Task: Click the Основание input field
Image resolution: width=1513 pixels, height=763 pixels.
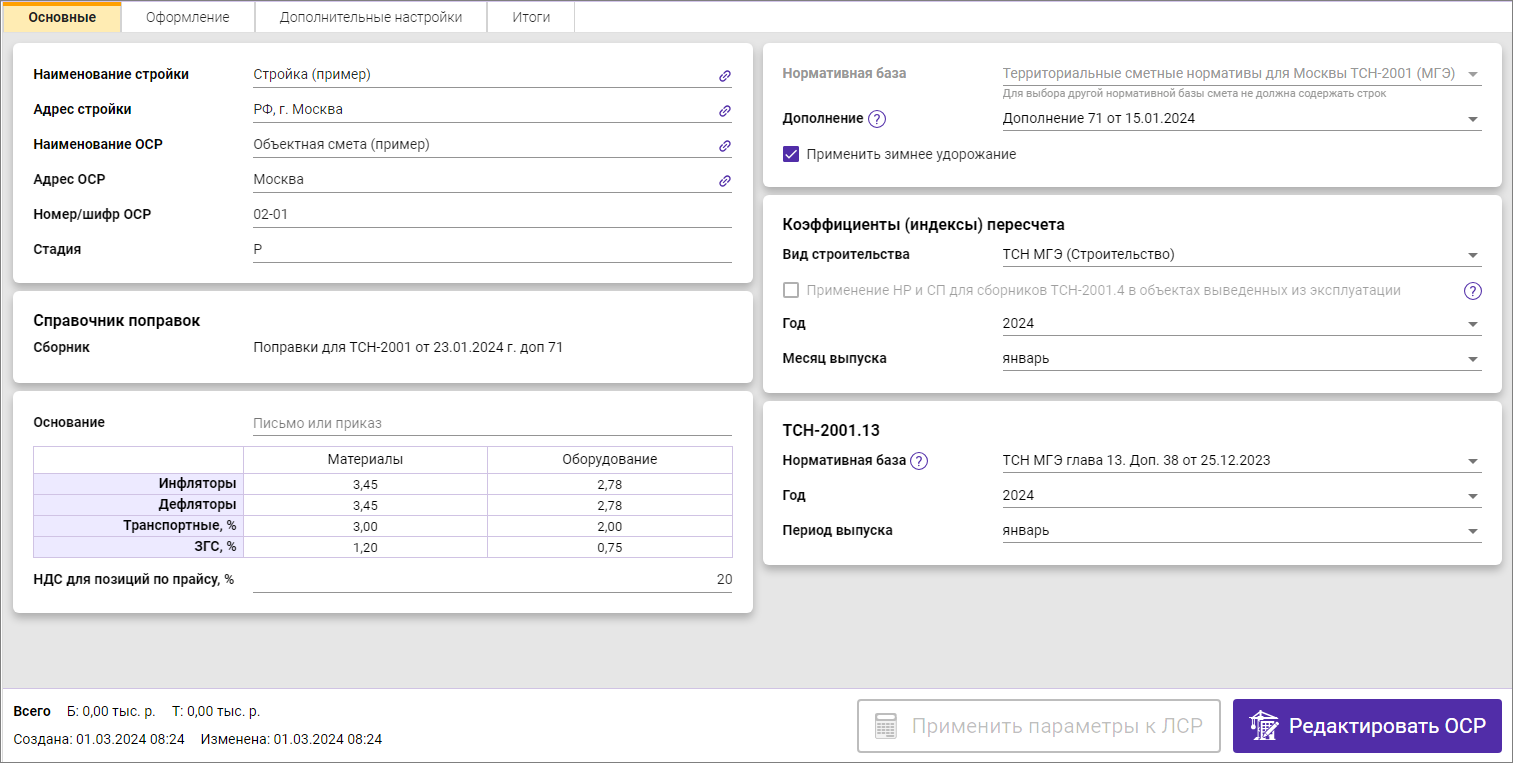Action: (x=492, y=423)
